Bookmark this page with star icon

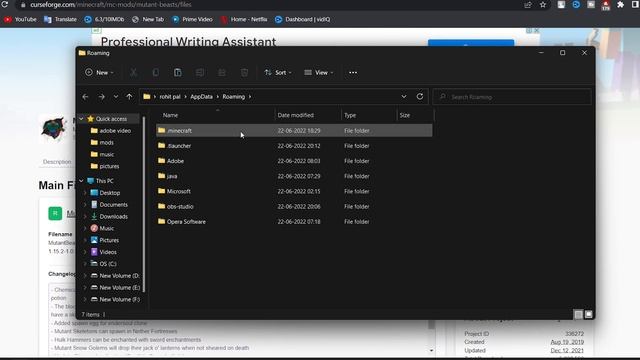(542, 5)
